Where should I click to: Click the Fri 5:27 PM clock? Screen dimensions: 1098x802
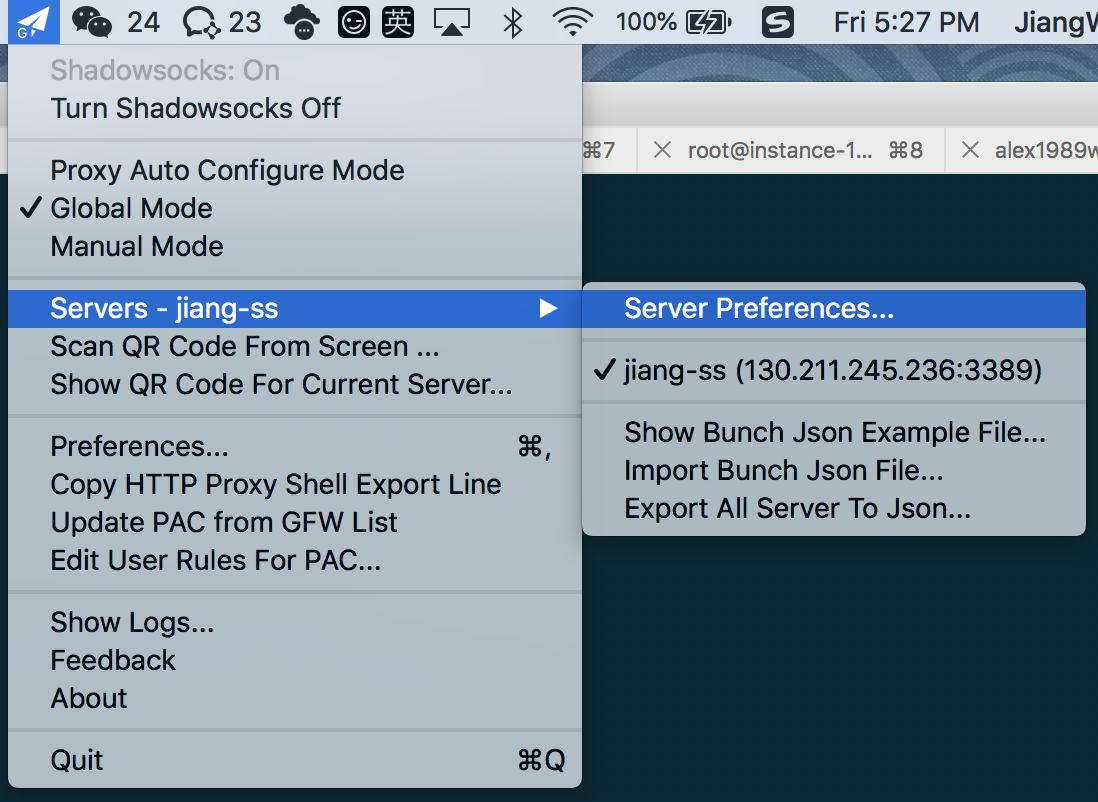pos(906,22)
